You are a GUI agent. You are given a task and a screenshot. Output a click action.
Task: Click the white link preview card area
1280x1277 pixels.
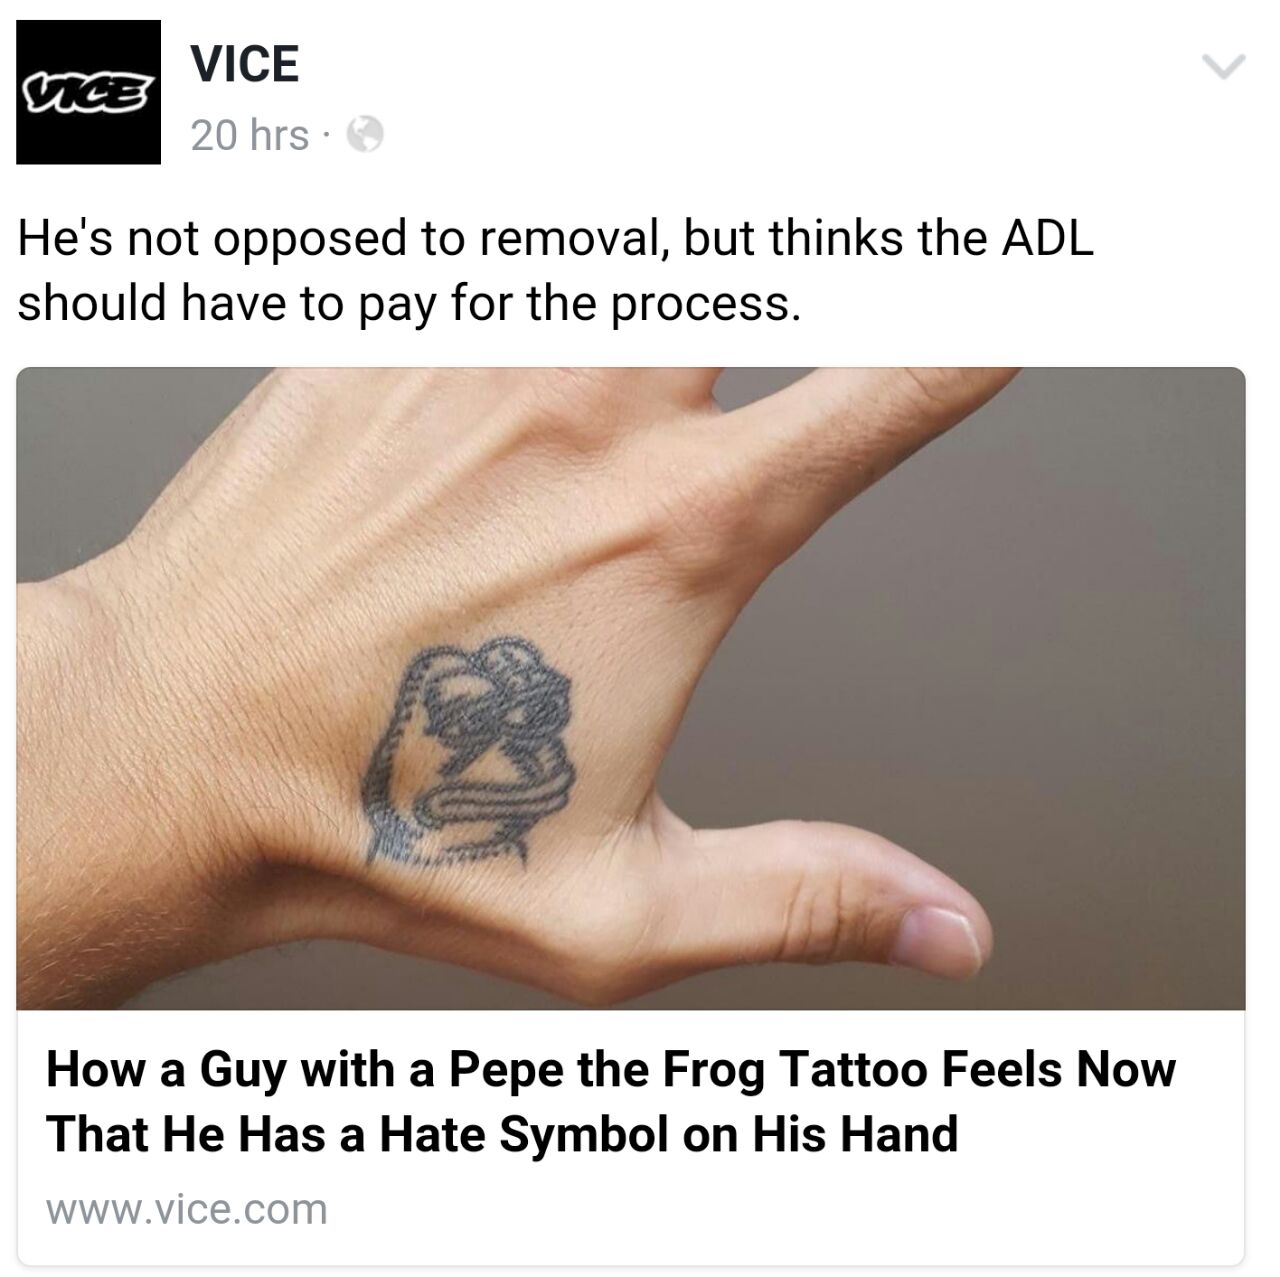click(631, 1137)
